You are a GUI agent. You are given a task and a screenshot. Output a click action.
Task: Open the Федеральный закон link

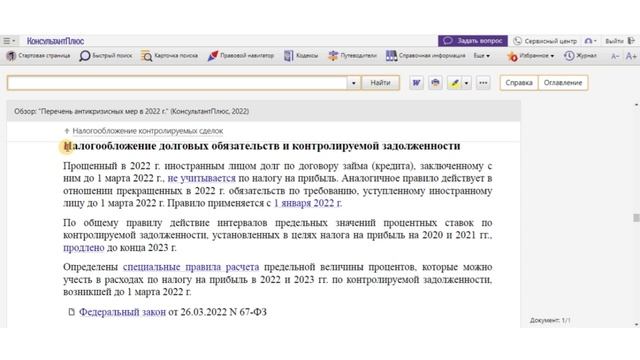click(122, 312)
